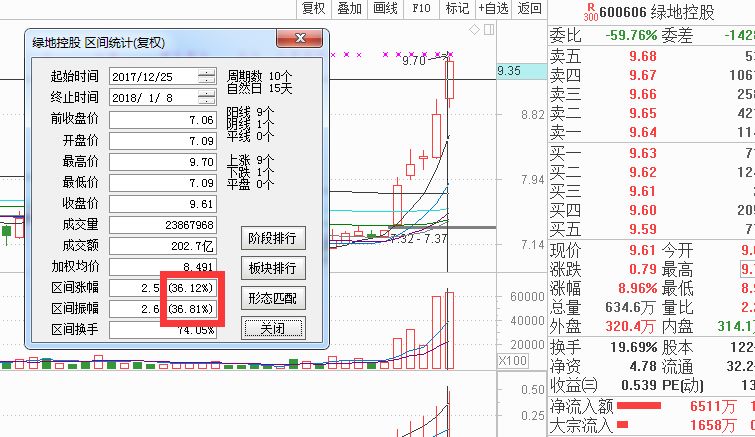Click 外盘 value 320.4万

pos(631,326)
